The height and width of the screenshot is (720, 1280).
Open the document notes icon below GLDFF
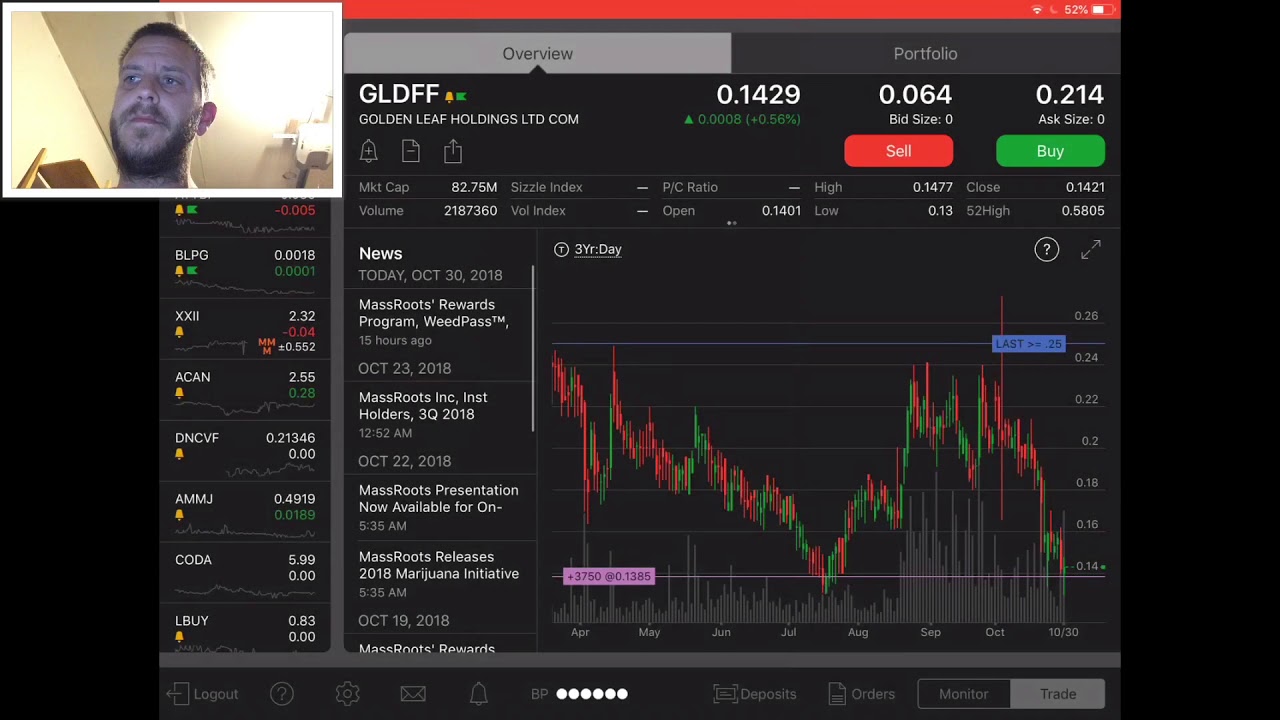click(410, 151)
